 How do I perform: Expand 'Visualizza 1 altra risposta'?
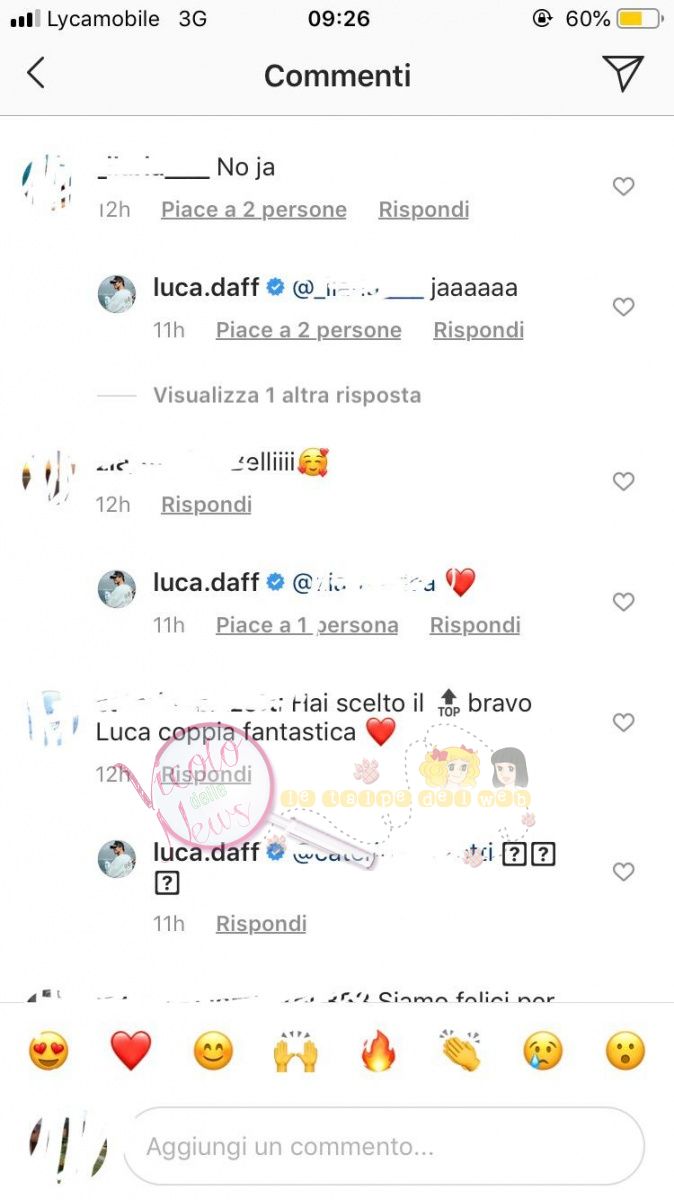tap(287, 395)
